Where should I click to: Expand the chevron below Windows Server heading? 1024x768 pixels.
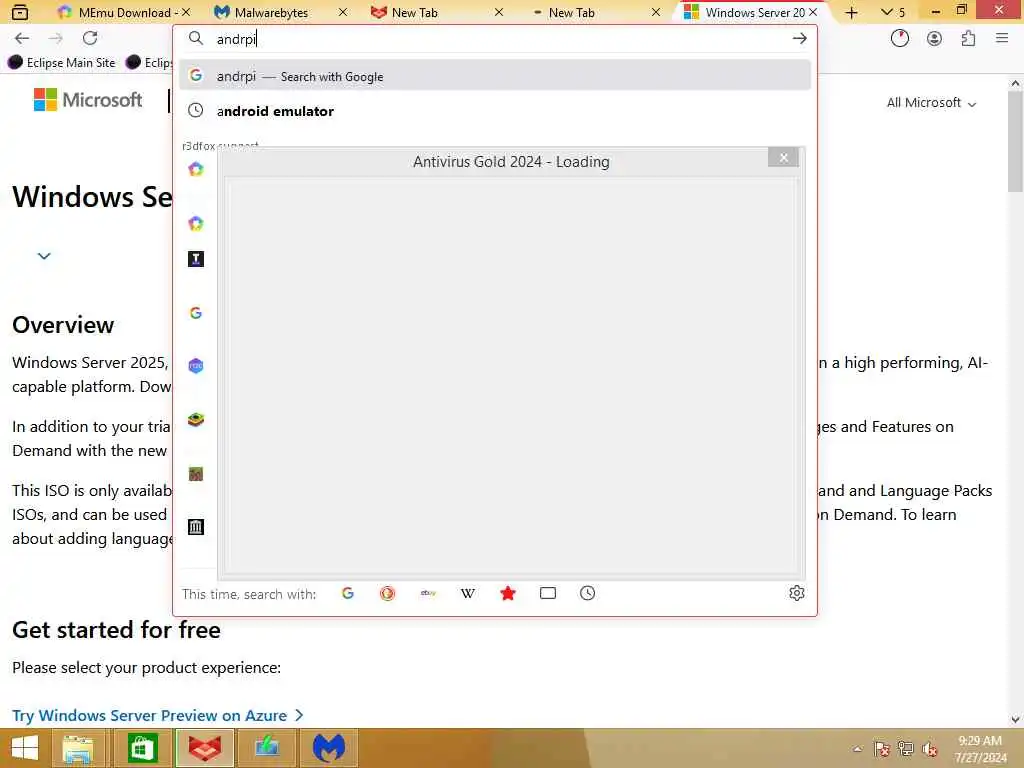[44, 256]
